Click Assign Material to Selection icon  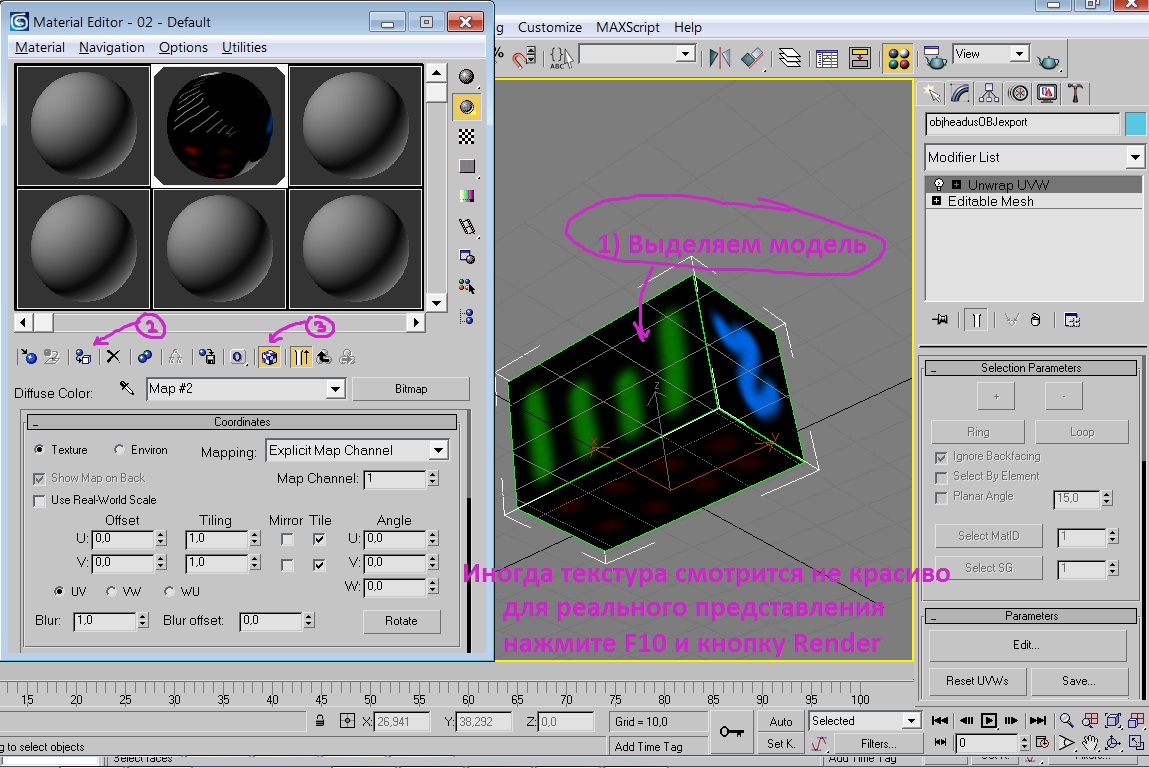point(83,356)
